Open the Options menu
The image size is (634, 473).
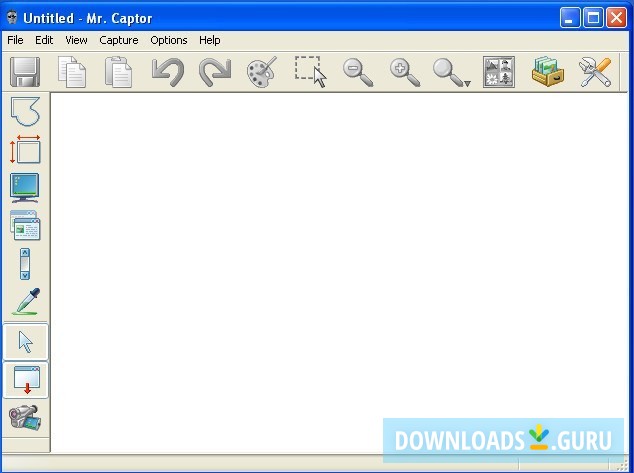point(169,40)
